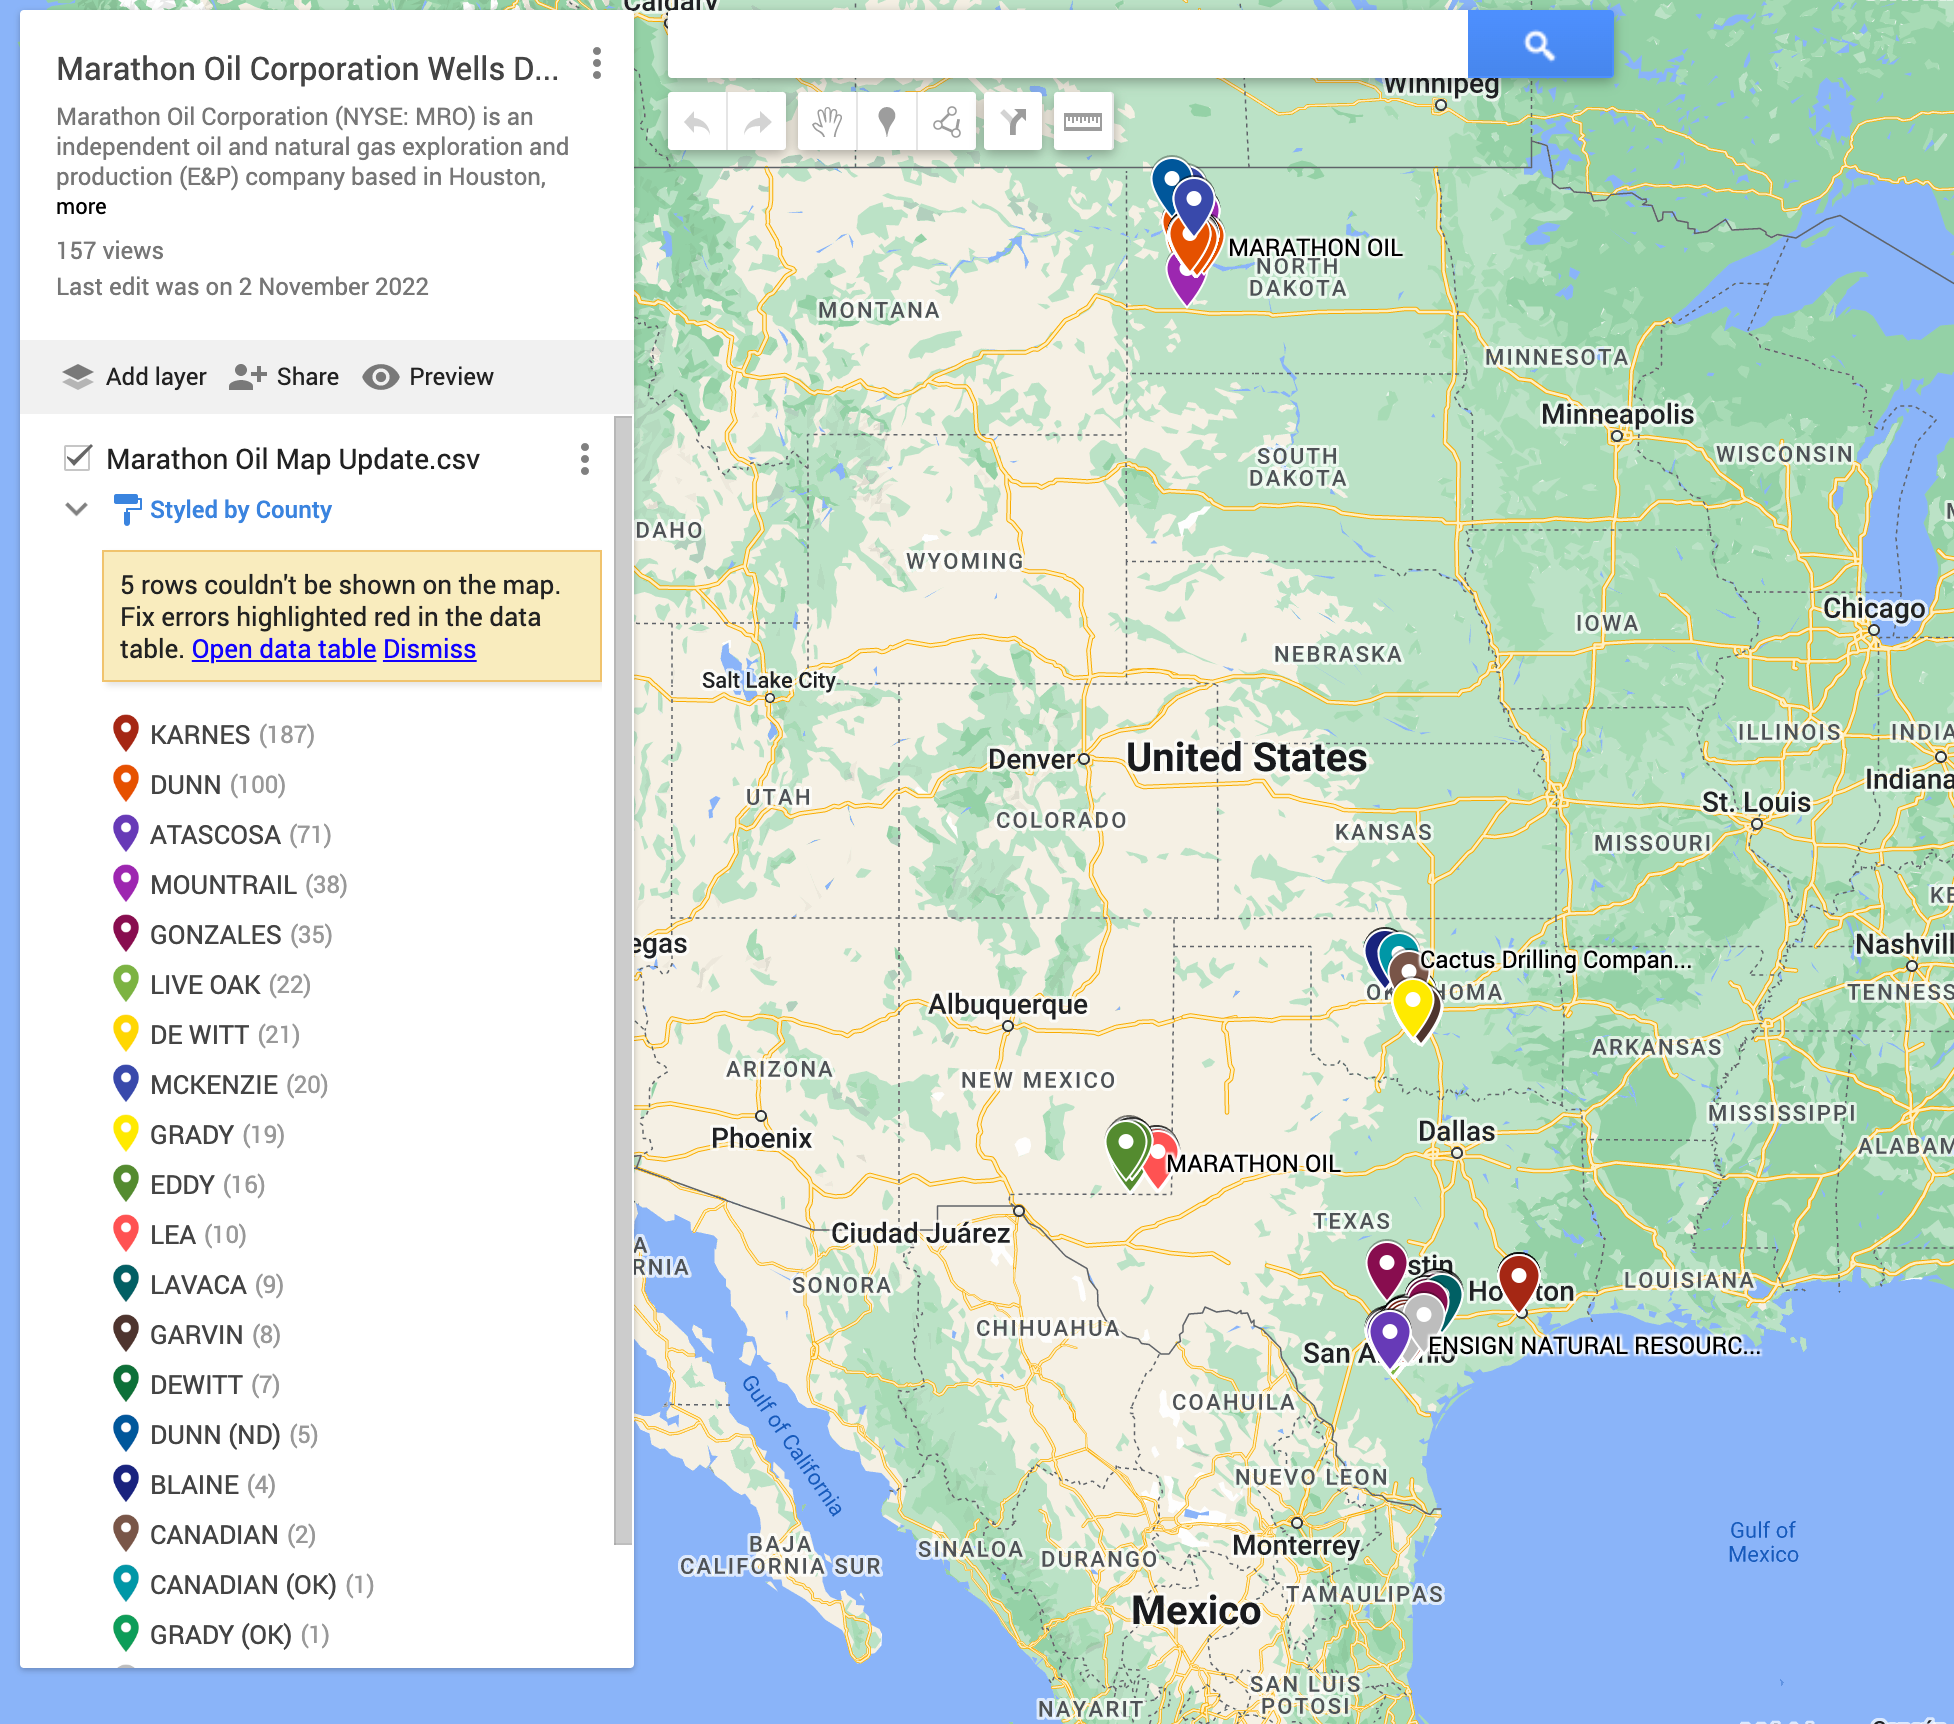Select the Draw a line tool
The width and height of the screenshot is (1954, 1724).
pyautogui.click(x=945, y=120)
